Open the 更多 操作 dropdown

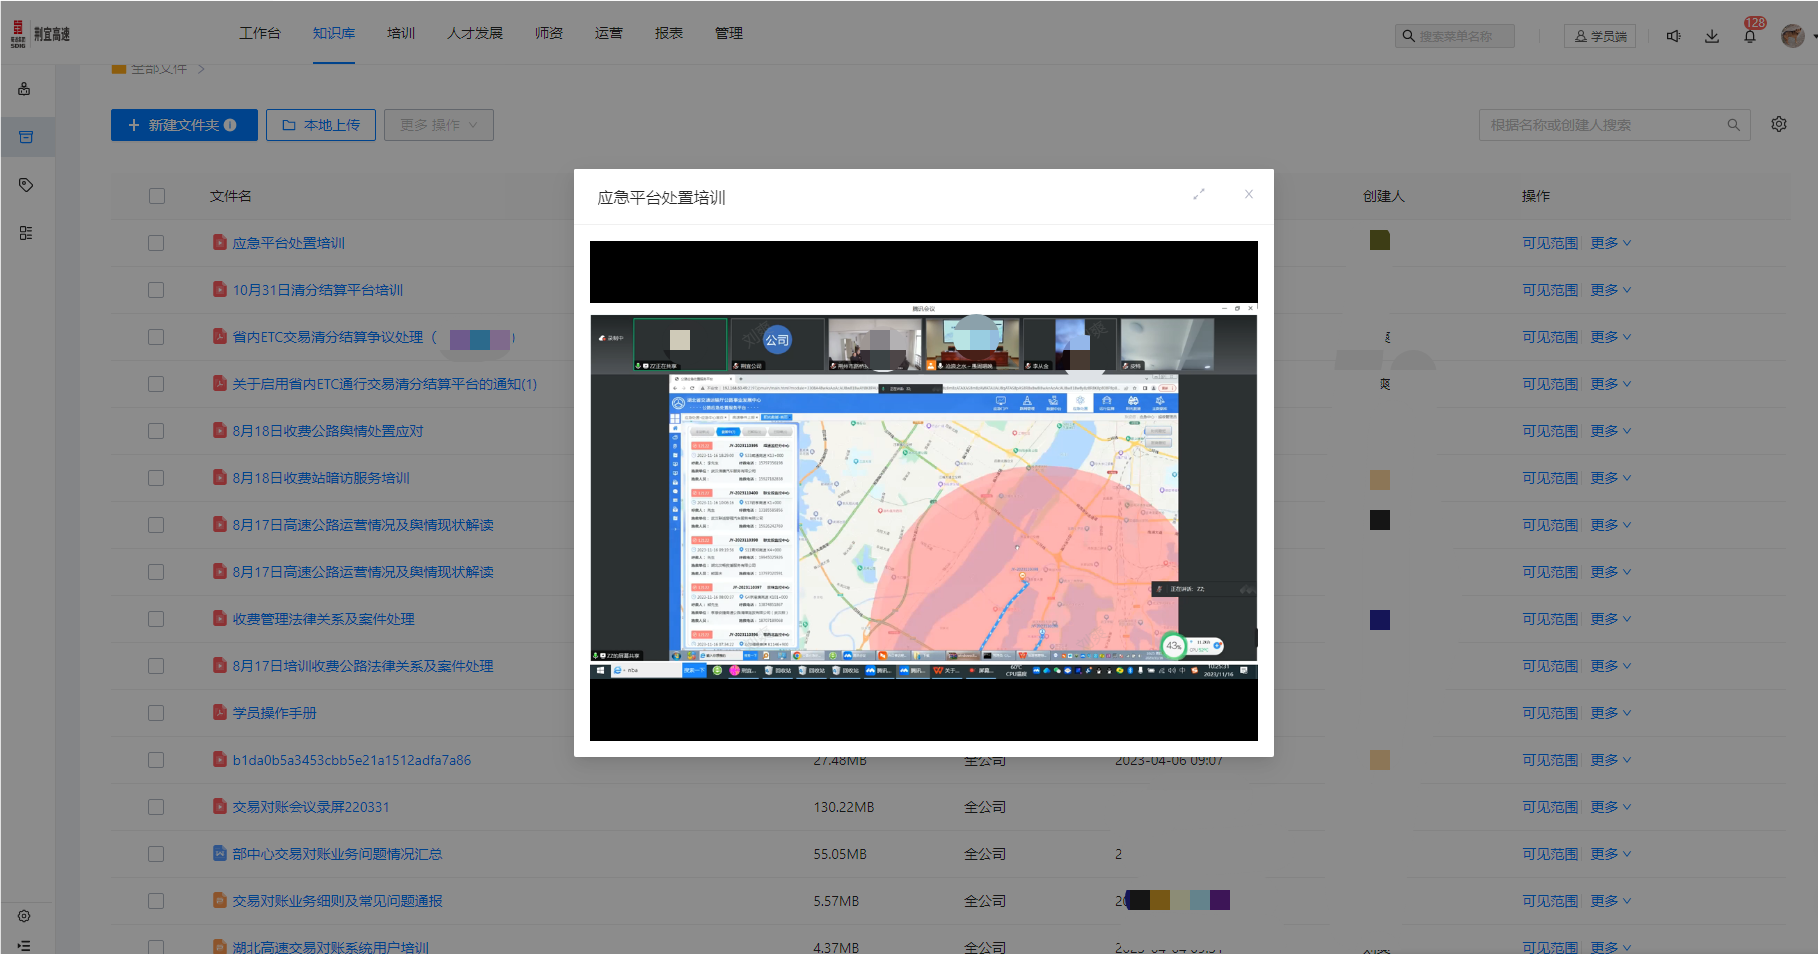point(439,125)
